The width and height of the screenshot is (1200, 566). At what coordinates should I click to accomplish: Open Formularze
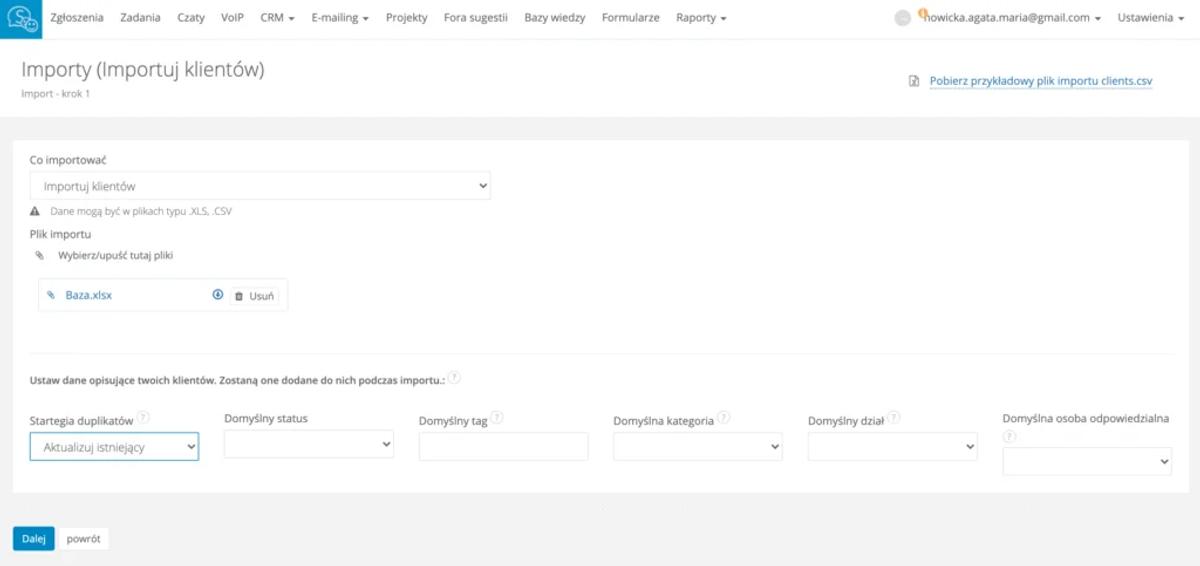click(x=631, y=18)
